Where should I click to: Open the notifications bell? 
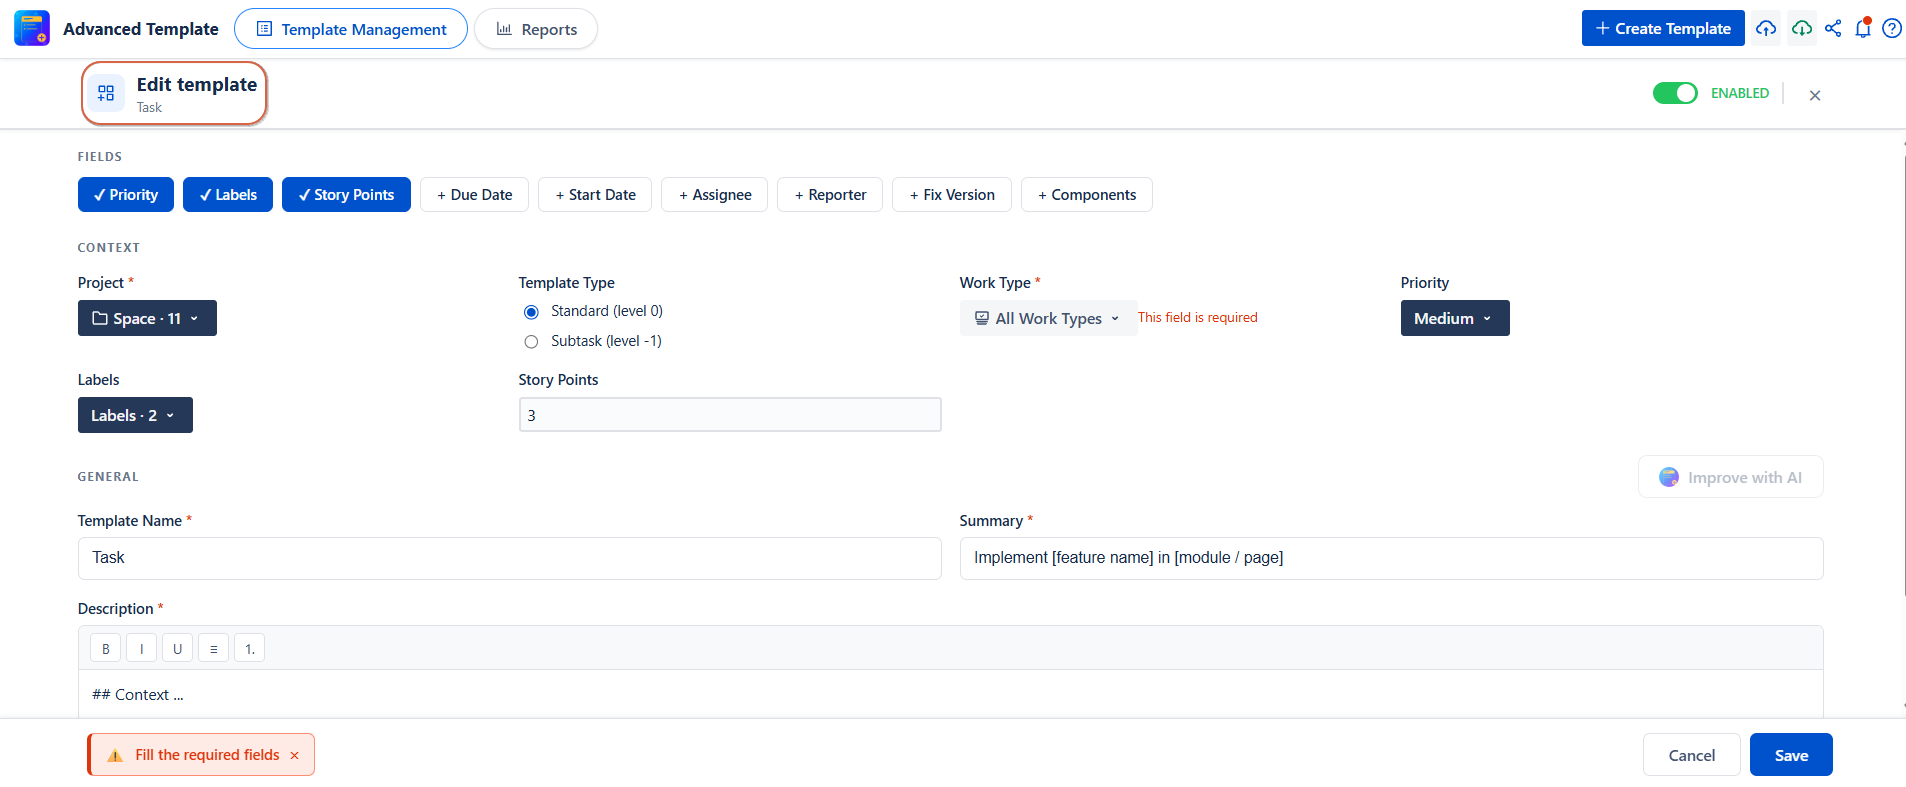point(1863,28)
